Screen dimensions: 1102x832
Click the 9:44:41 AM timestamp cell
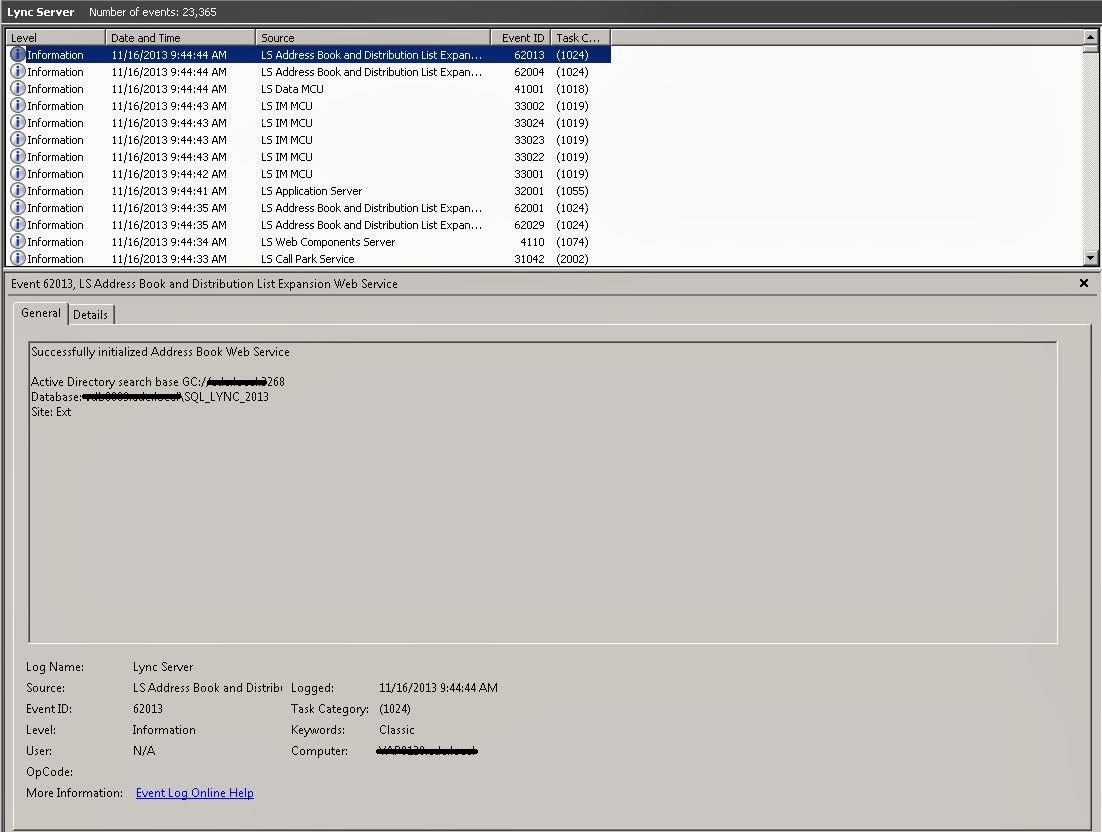coord(169,190)
